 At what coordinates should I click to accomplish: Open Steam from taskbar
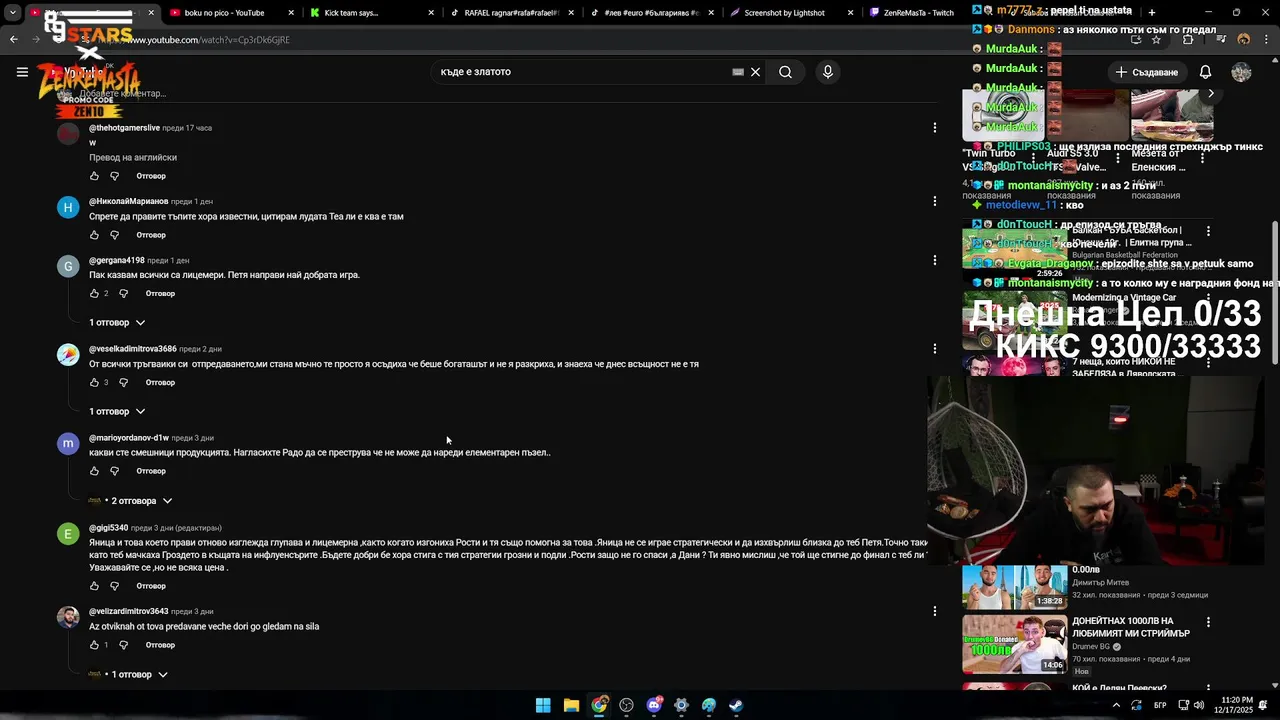[736, 705]
